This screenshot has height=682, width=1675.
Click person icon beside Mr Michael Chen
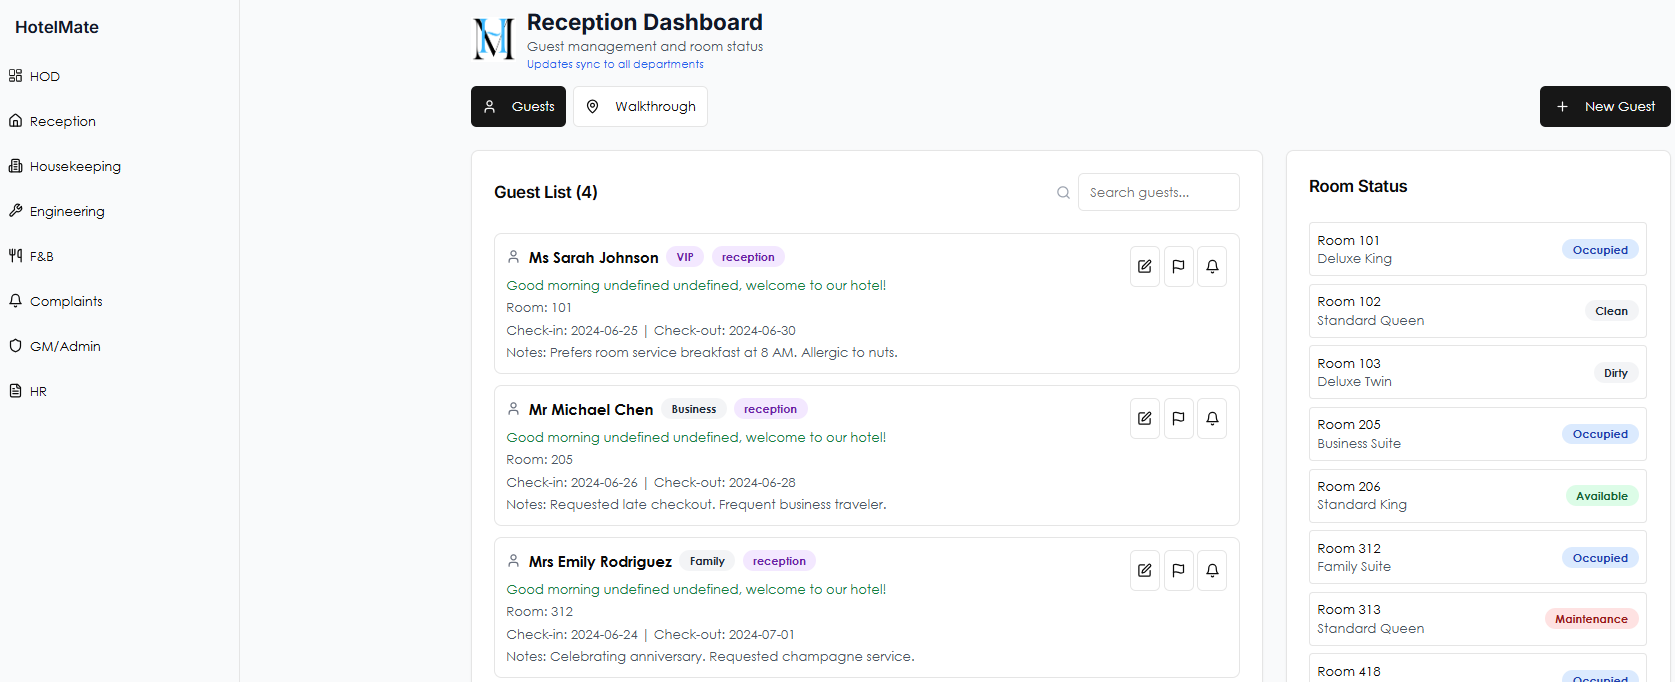pyautogui.click(x=513, y=409)
